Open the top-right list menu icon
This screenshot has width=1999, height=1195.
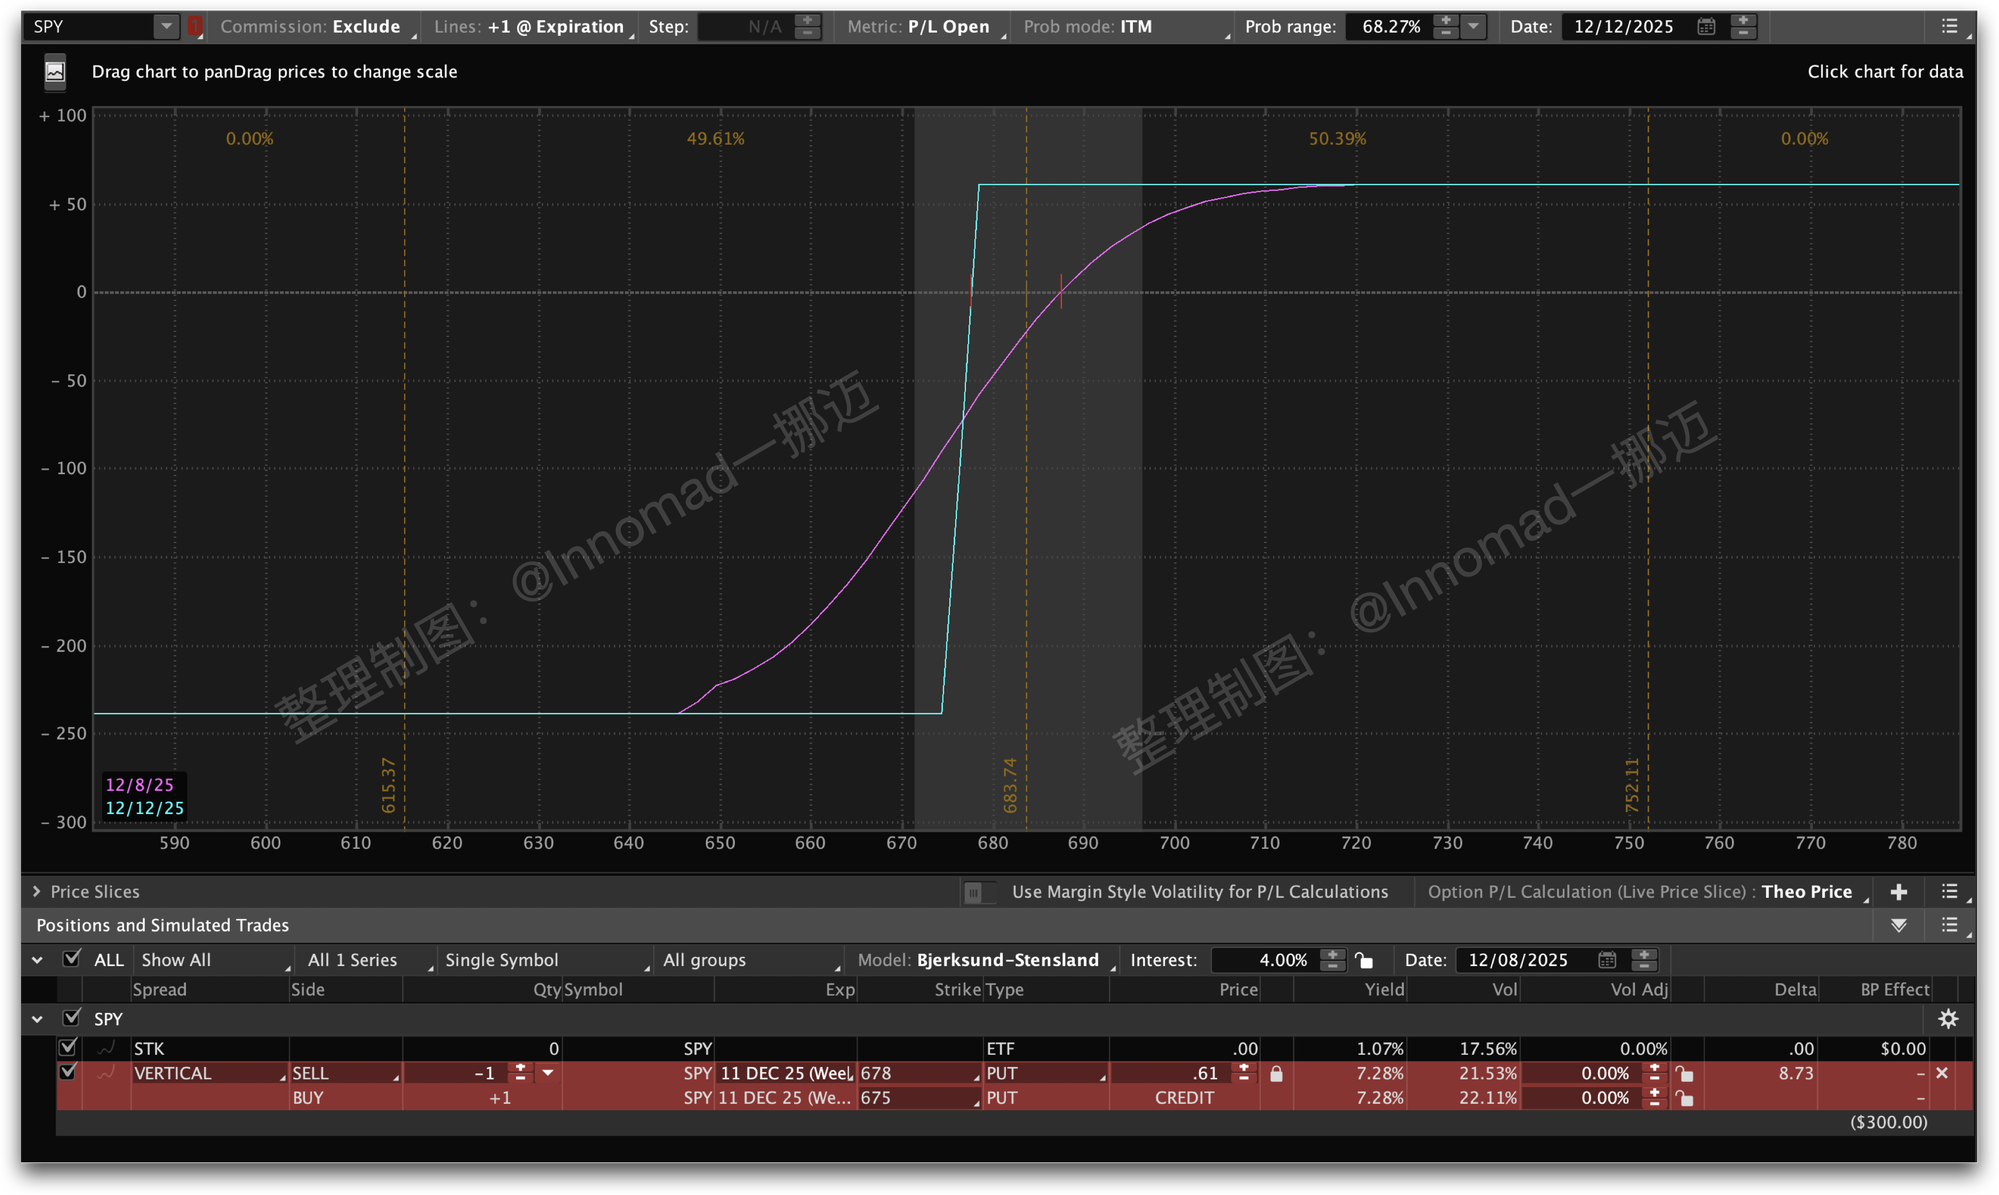pyautogui.click(x=1949, y=27)
